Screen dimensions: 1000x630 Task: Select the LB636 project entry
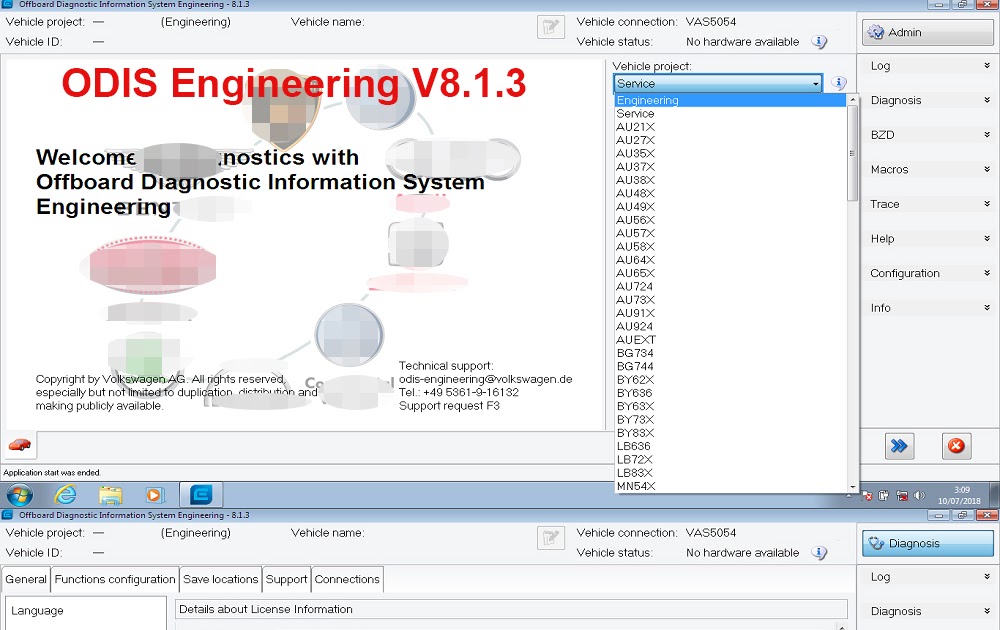pos(730,446)
